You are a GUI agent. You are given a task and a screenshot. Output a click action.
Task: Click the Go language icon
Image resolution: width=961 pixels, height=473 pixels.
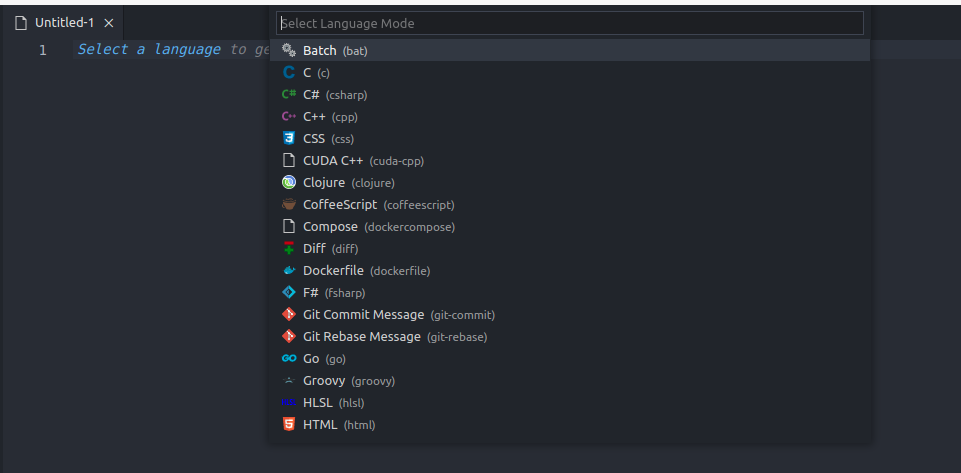[289, 358]
